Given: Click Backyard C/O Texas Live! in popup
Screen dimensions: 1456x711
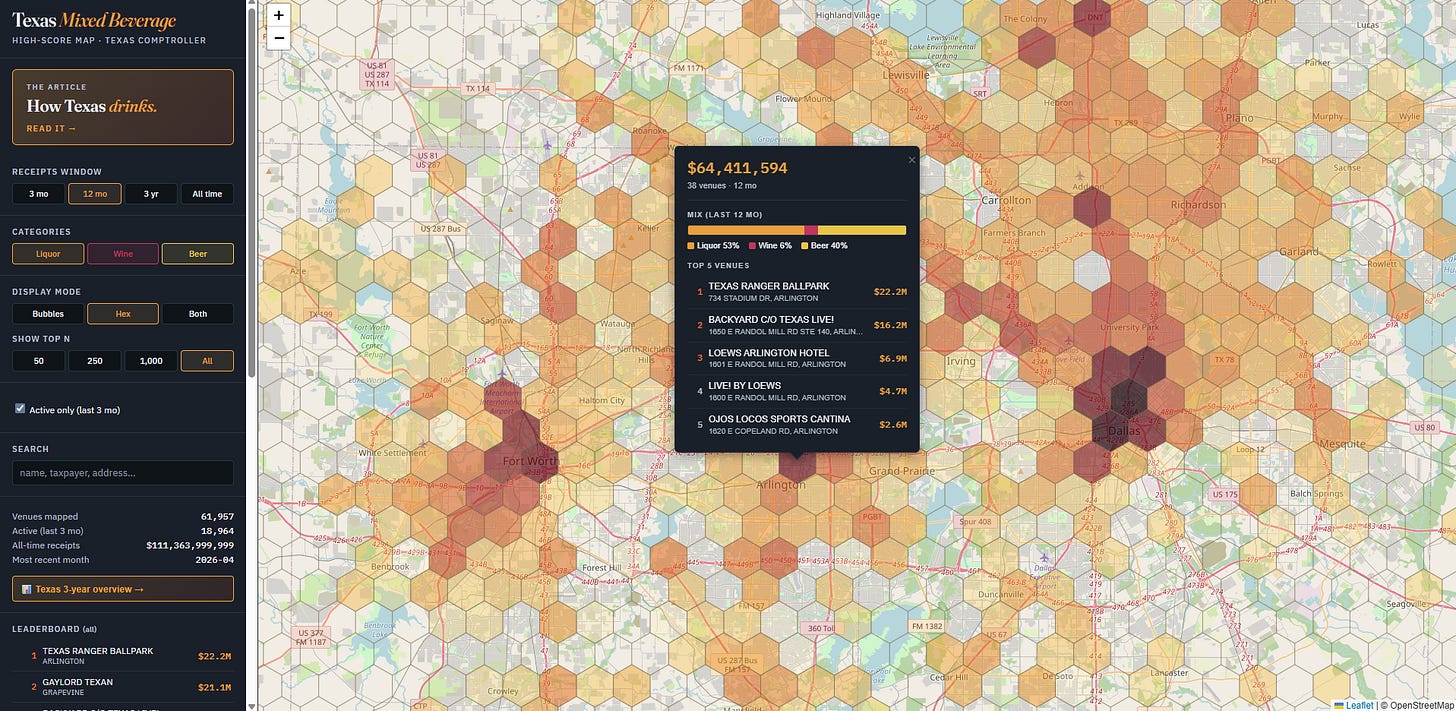Looking at the screenshot, I should pos(797,325).
